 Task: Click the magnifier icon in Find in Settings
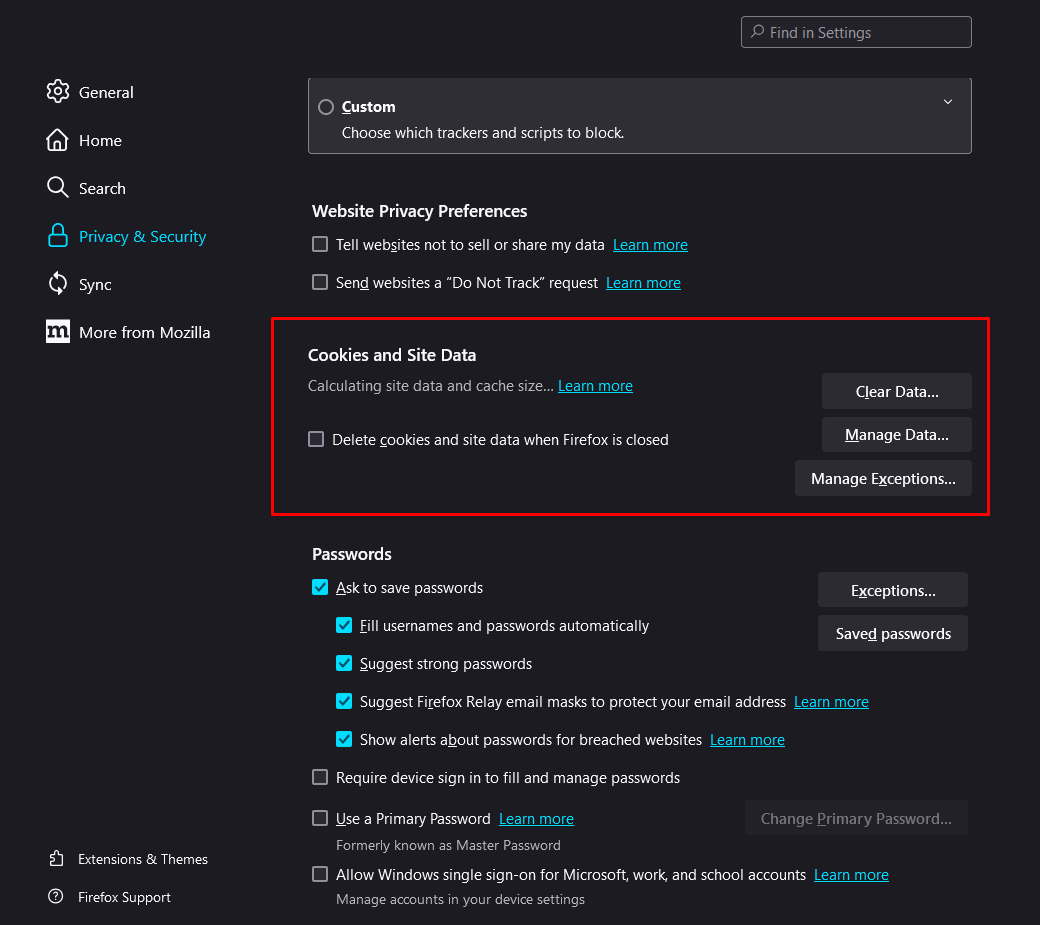757,32
